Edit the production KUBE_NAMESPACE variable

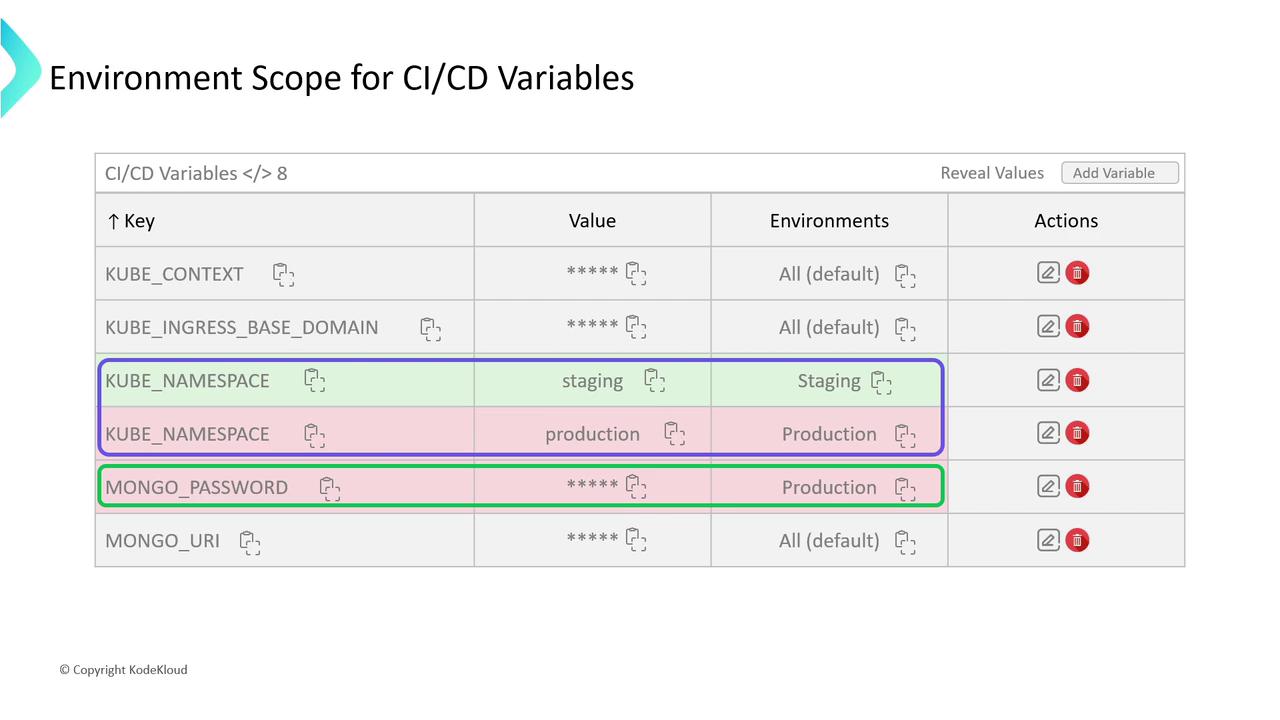1048,433
